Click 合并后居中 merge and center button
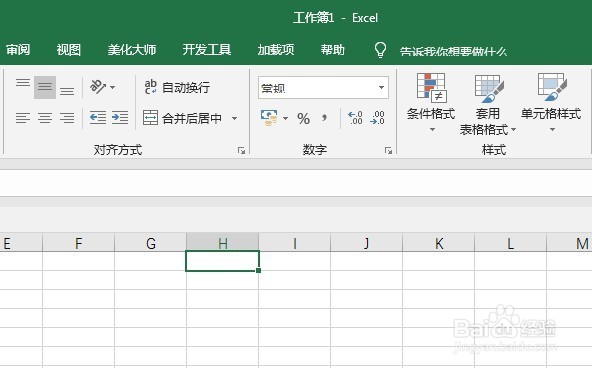This screenshot has width=592, height=368. click(183, 118)
